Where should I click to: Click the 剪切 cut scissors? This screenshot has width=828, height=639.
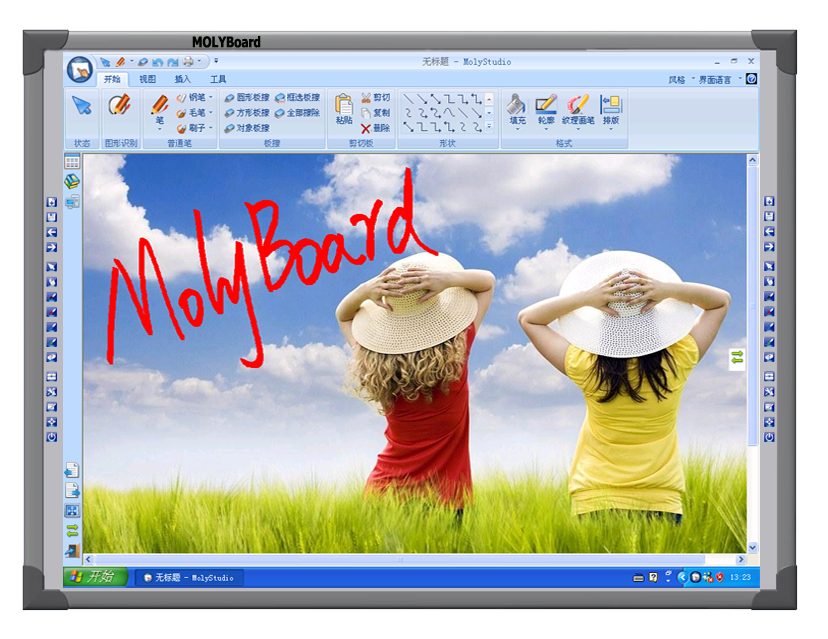[375, 98]
